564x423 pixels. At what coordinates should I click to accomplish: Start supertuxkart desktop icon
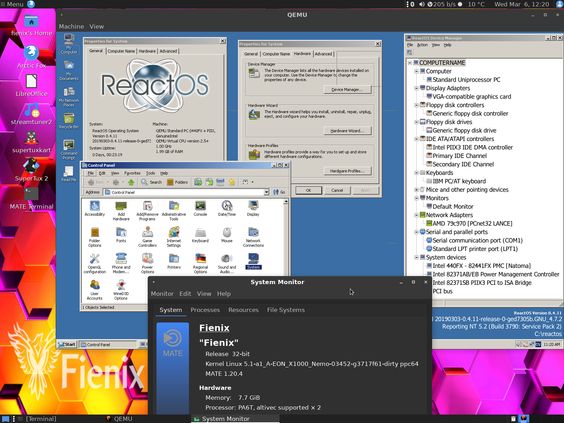pos(31,142)
